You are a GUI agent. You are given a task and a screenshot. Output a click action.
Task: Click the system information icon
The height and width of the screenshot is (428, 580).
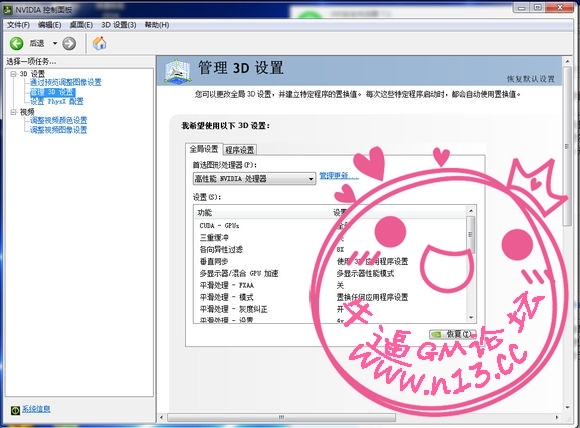tap(15, 410)
